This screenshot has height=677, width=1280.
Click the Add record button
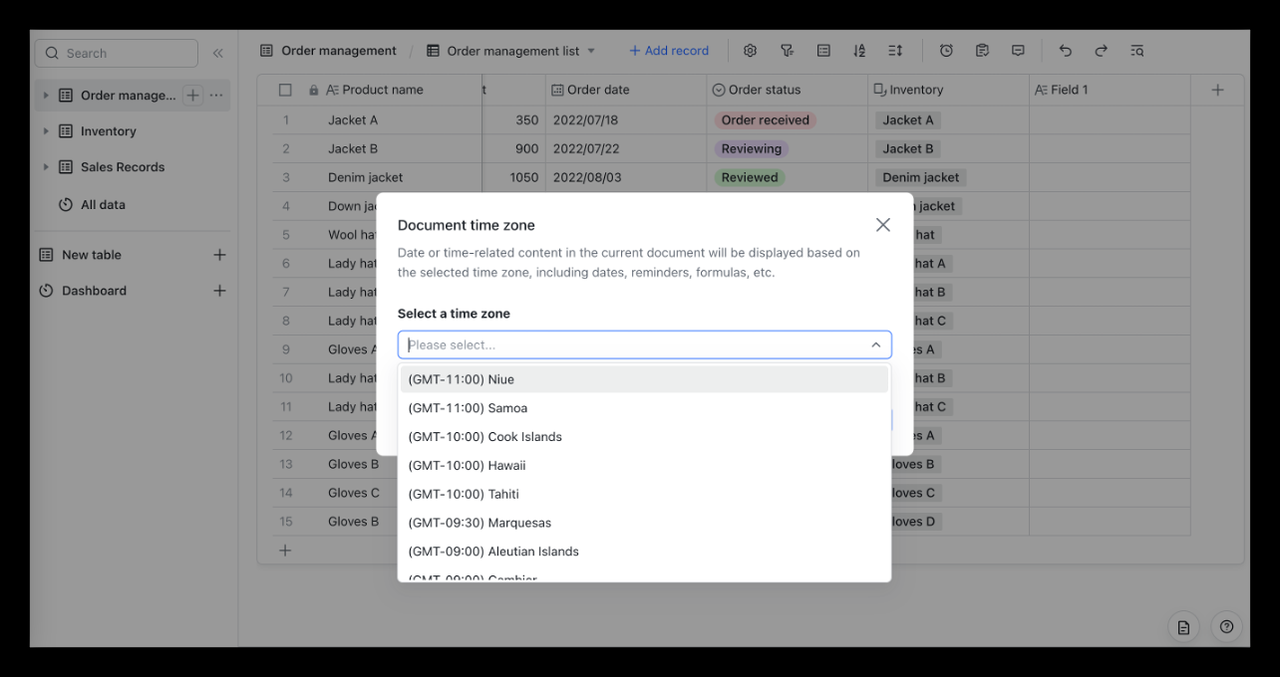click(x=668, y=51)
